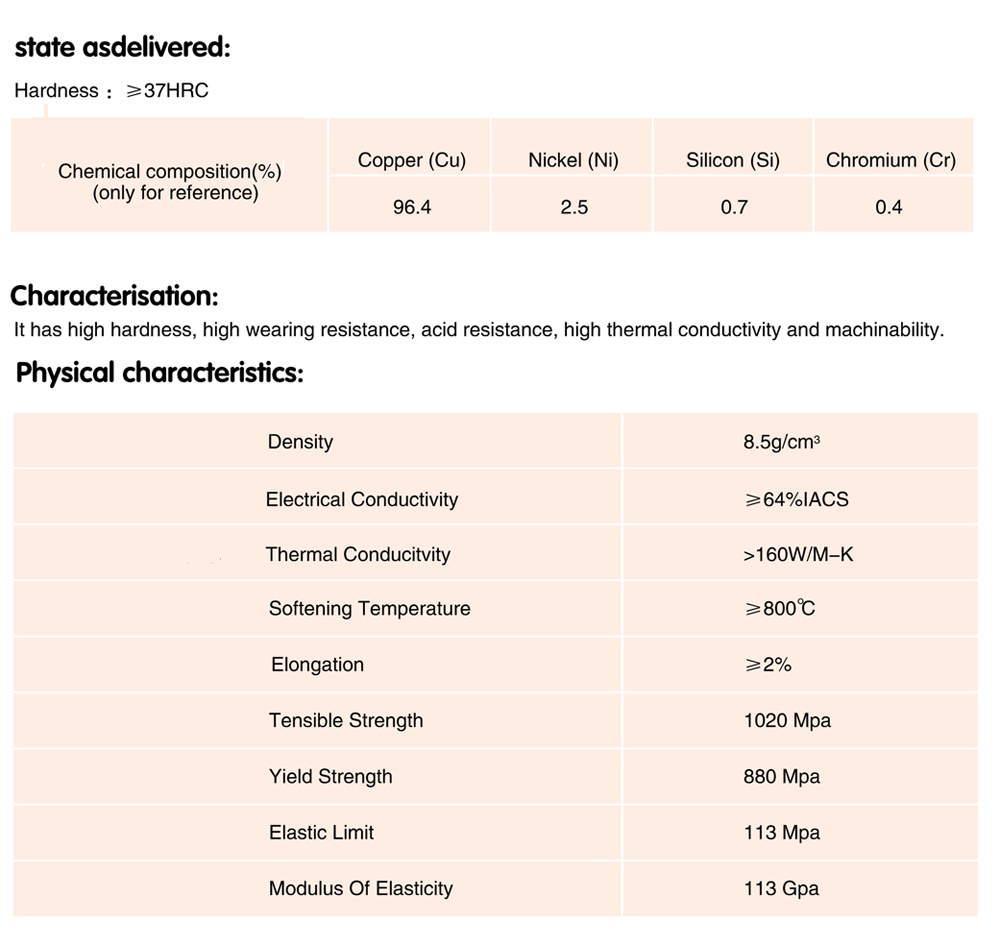Screen dimensions: 1000x945
Task: Click the 2.5 nickel value
Action: coord(574,208)
